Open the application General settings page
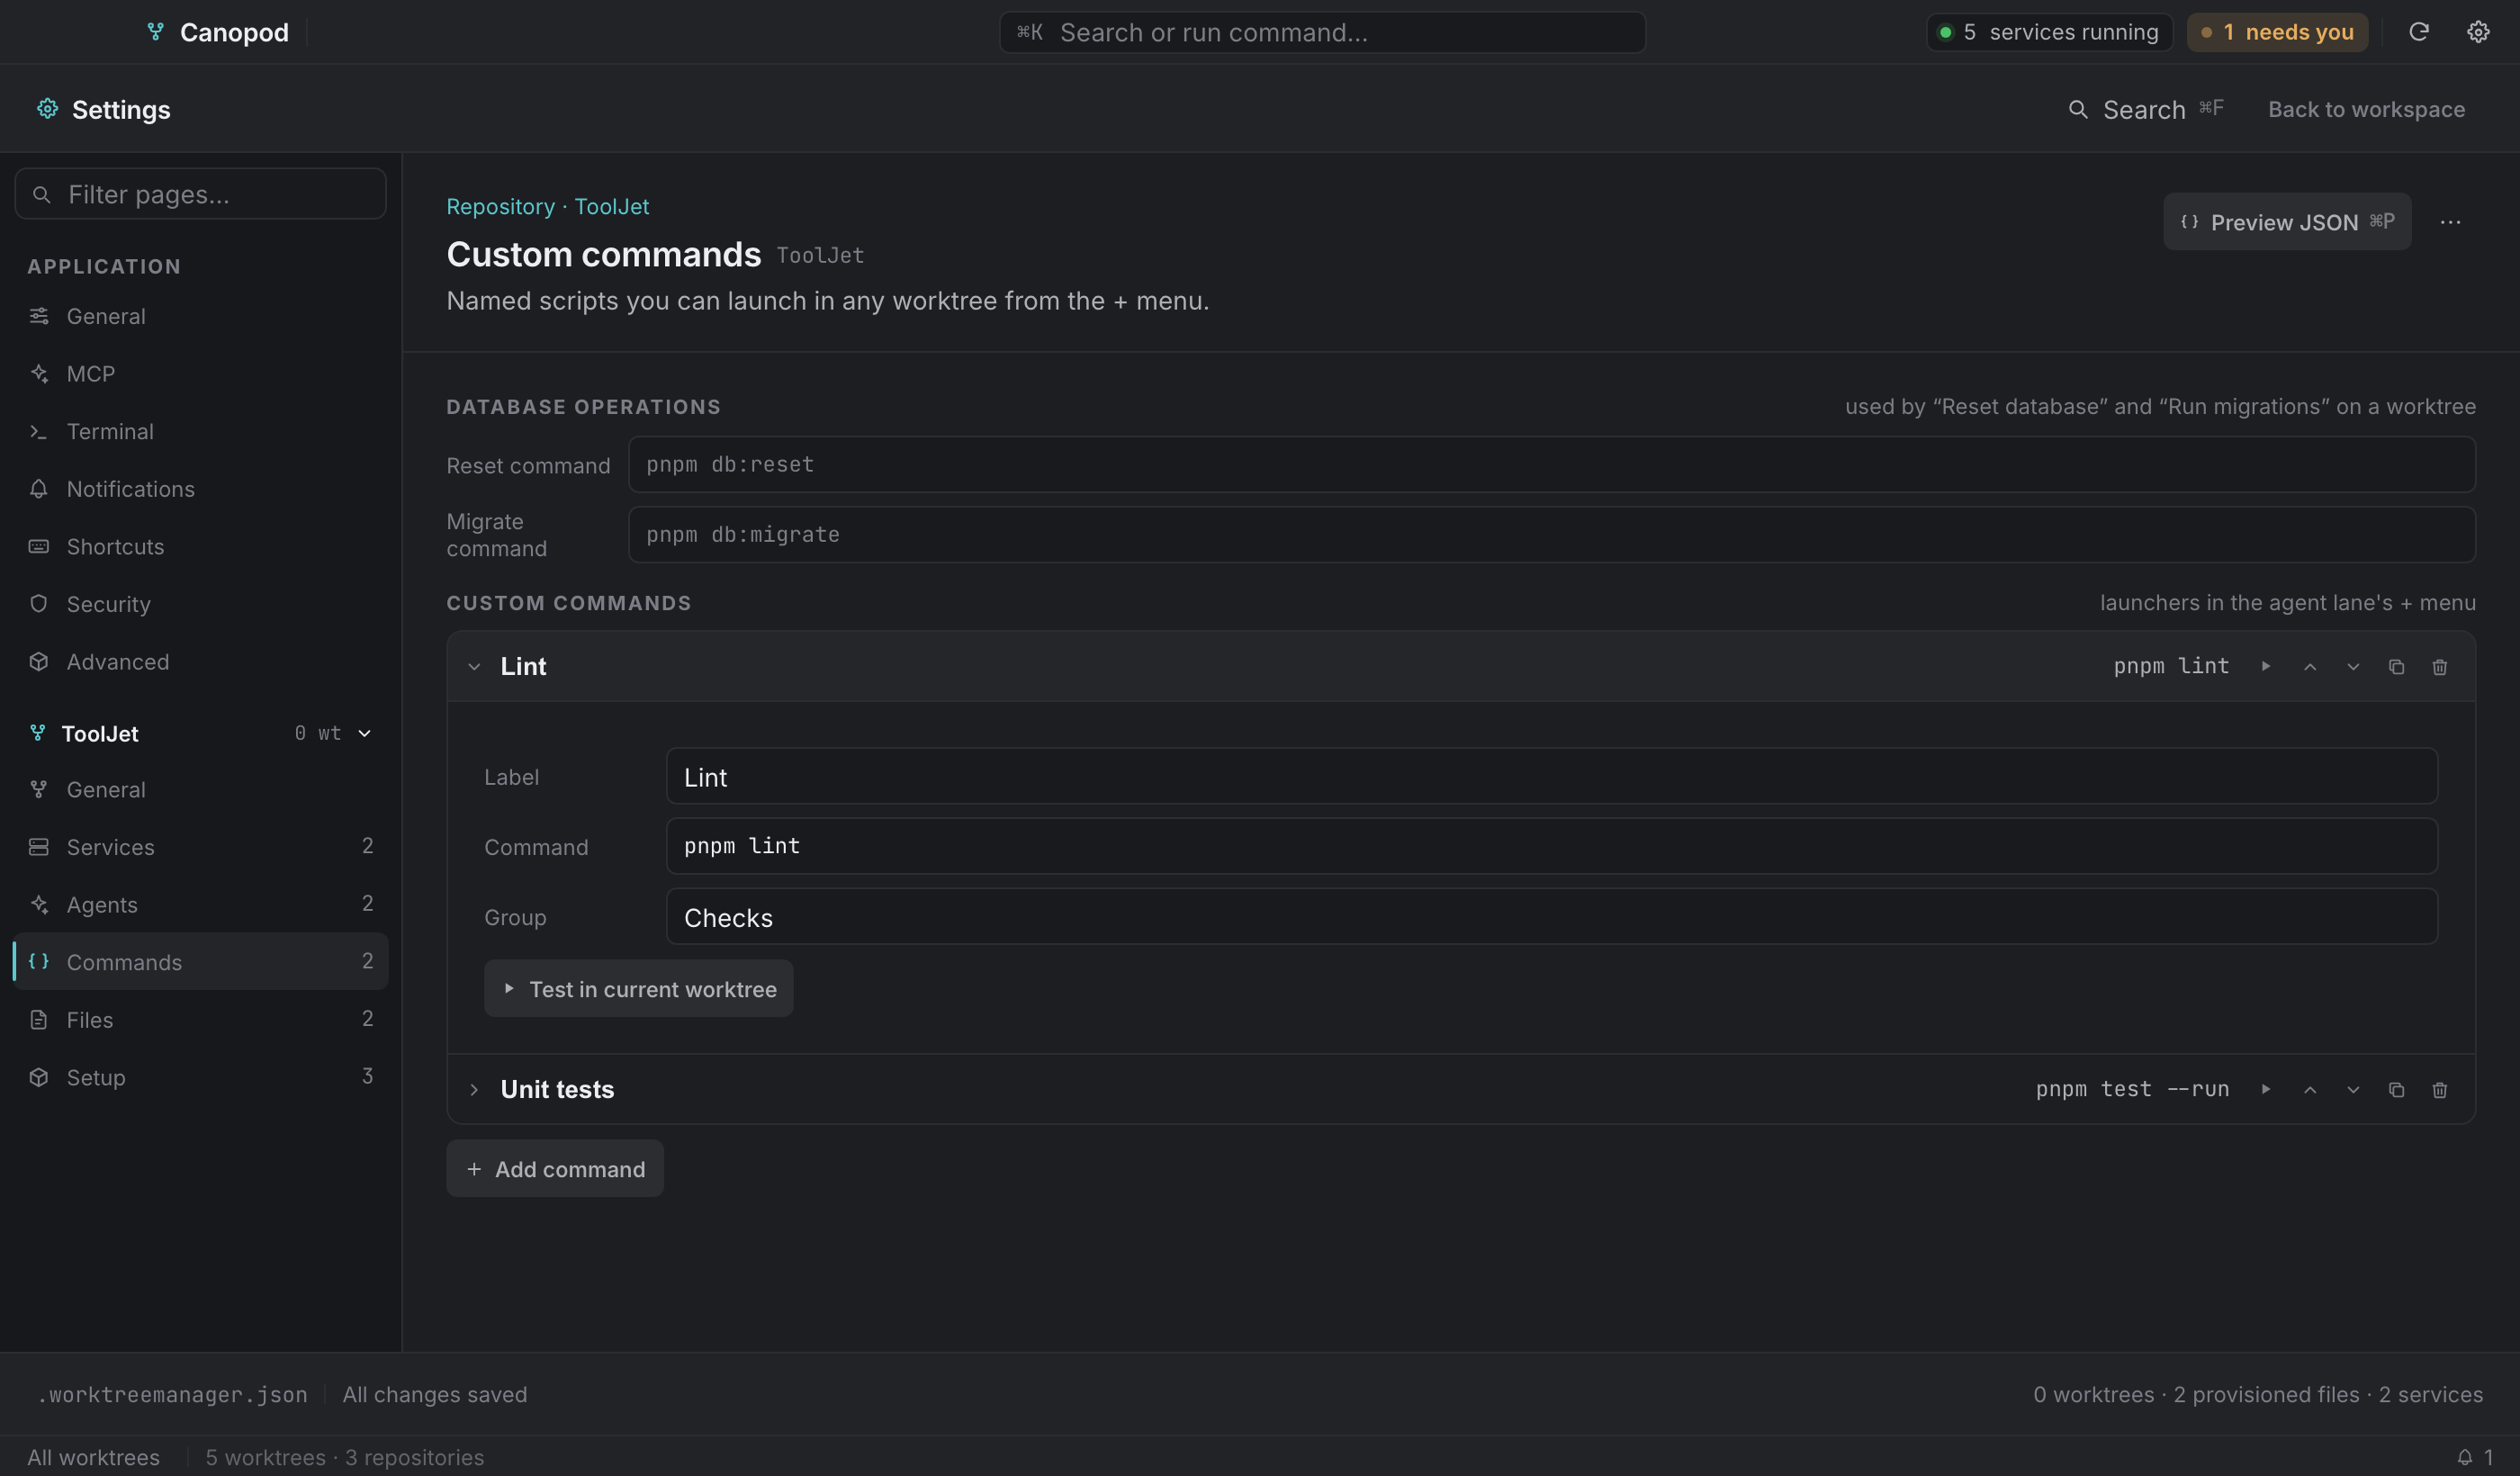 tap(200, 316)
